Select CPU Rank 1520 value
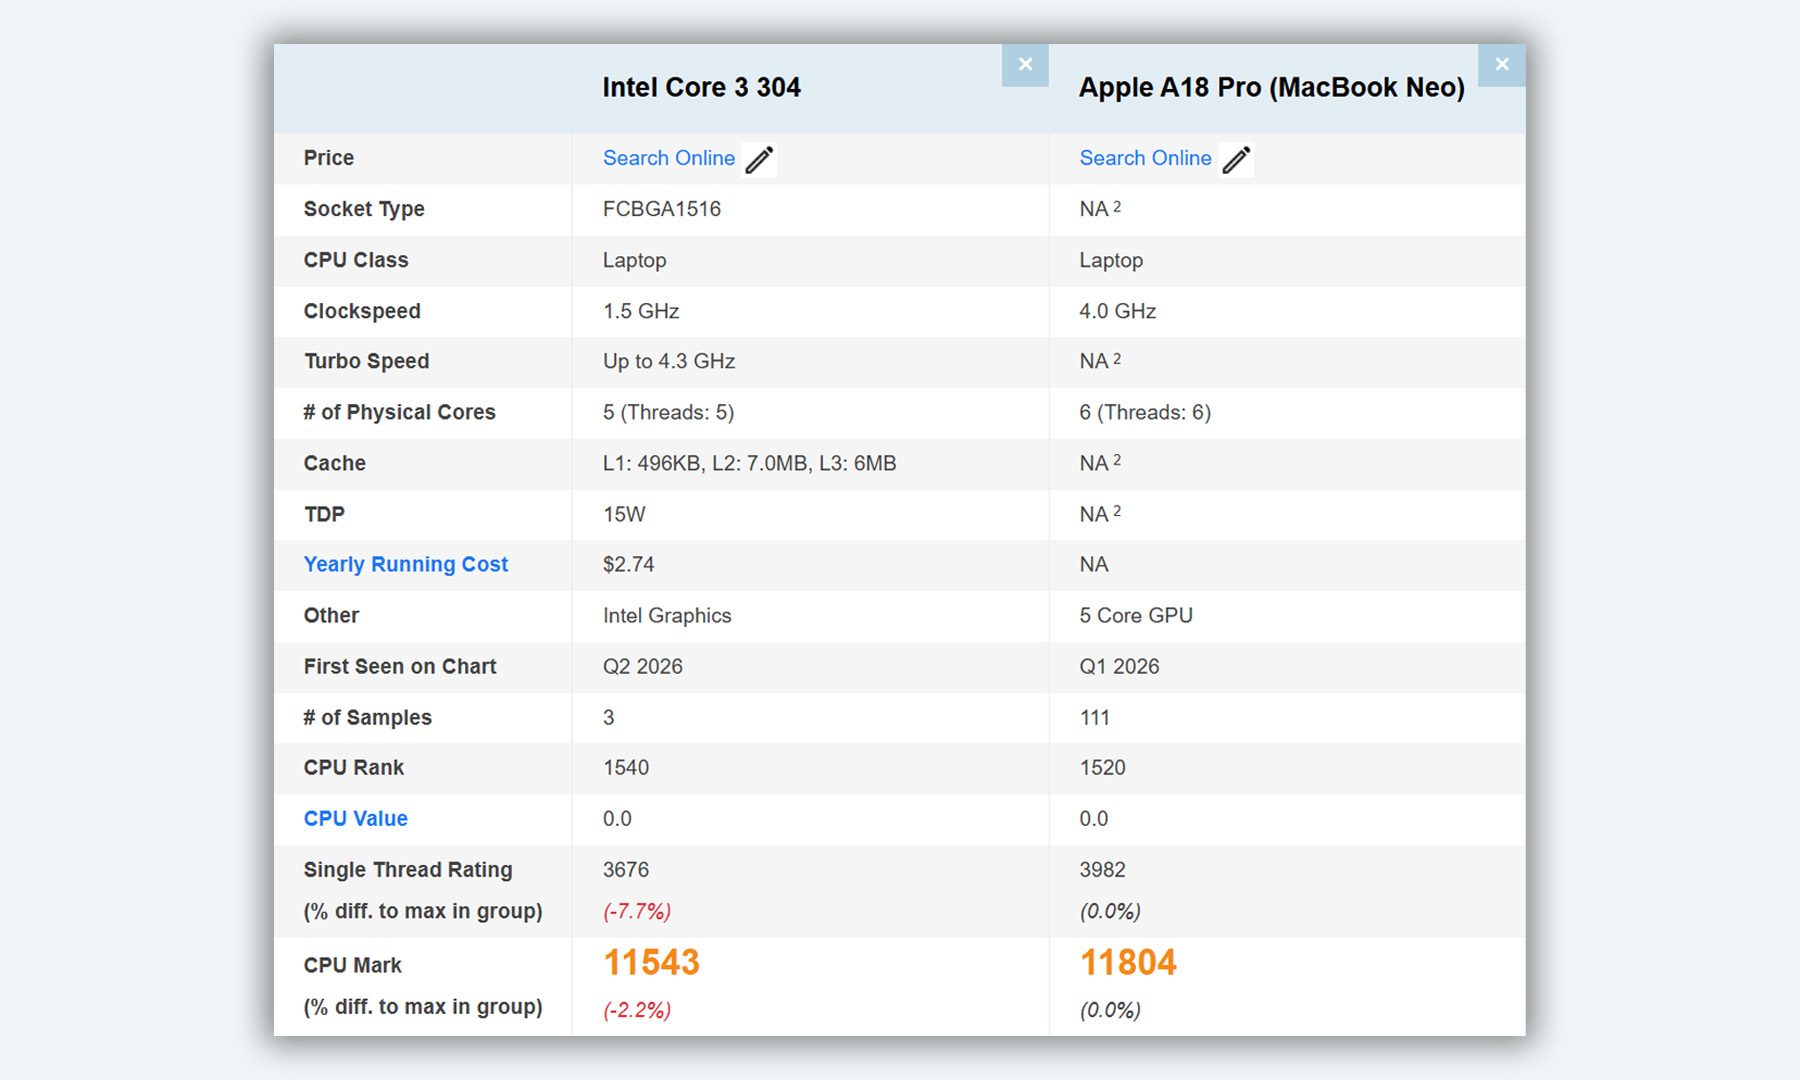 click(1103, 768)
